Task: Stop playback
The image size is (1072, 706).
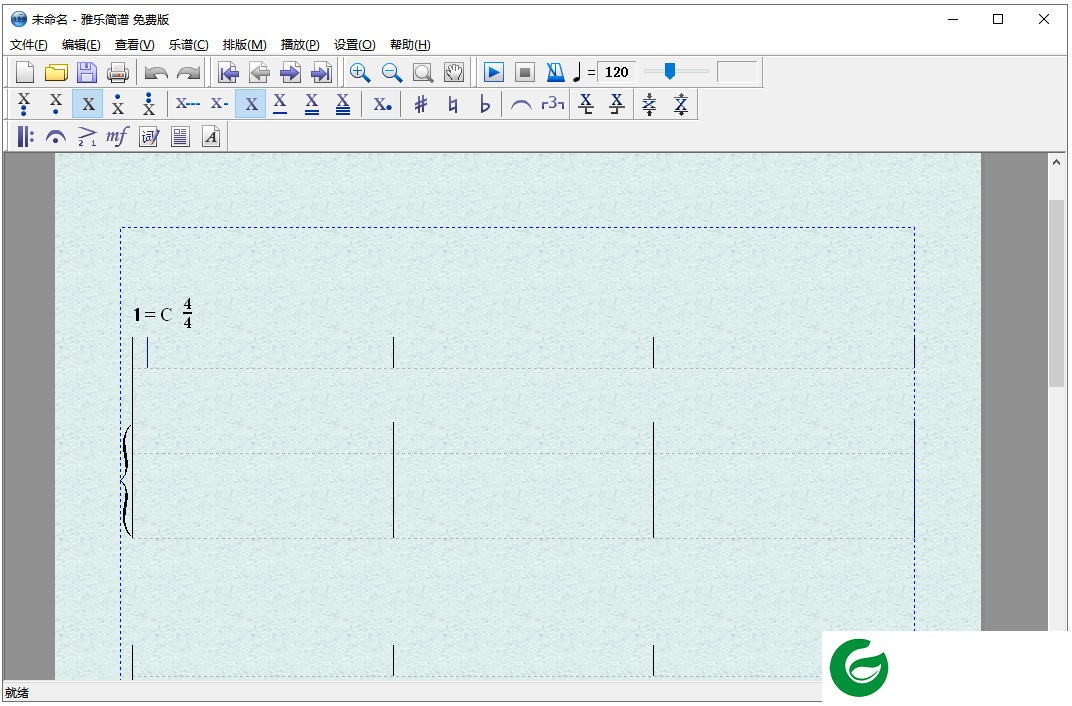Action: [x=524, y=72]
